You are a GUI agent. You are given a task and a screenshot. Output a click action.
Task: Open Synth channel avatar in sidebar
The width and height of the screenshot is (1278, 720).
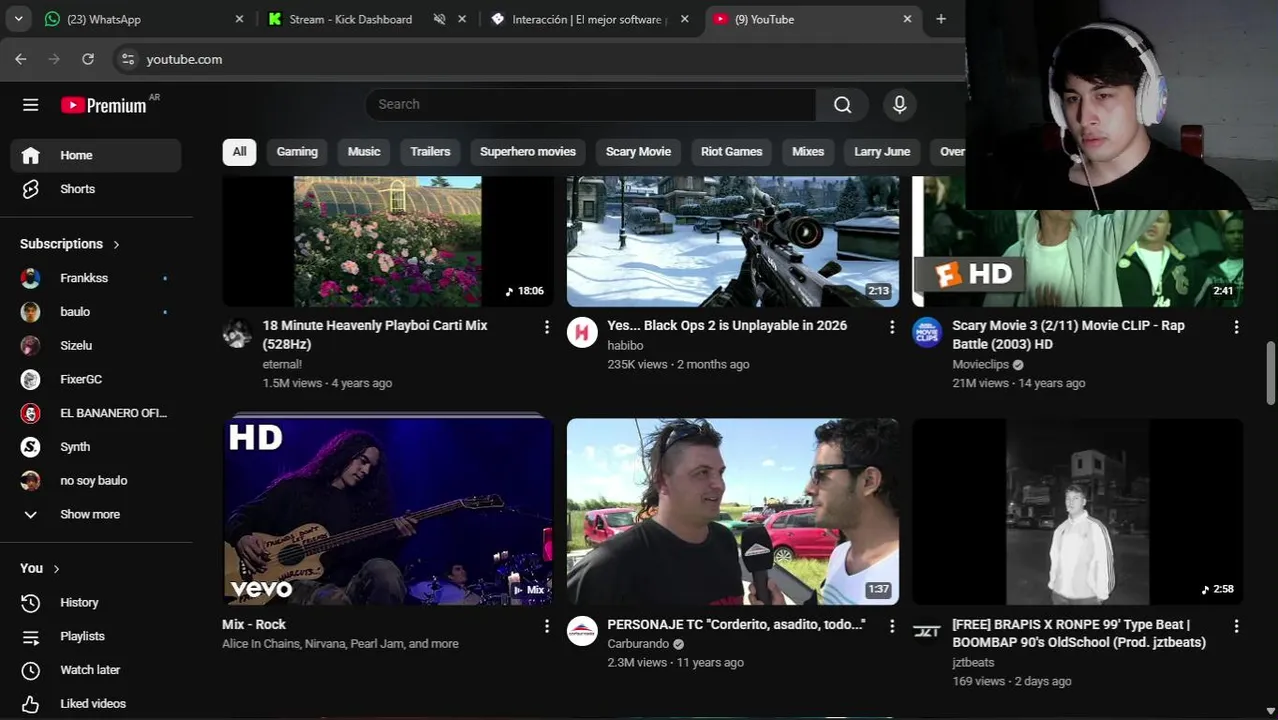click(x=31, y=447)
